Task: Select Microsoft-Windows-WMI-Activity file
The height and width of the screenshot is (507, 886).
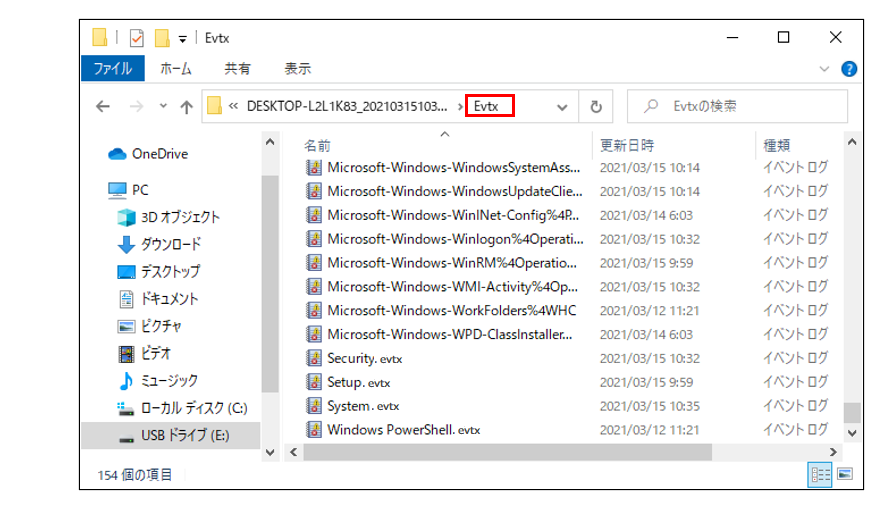Action: (444, 287)
